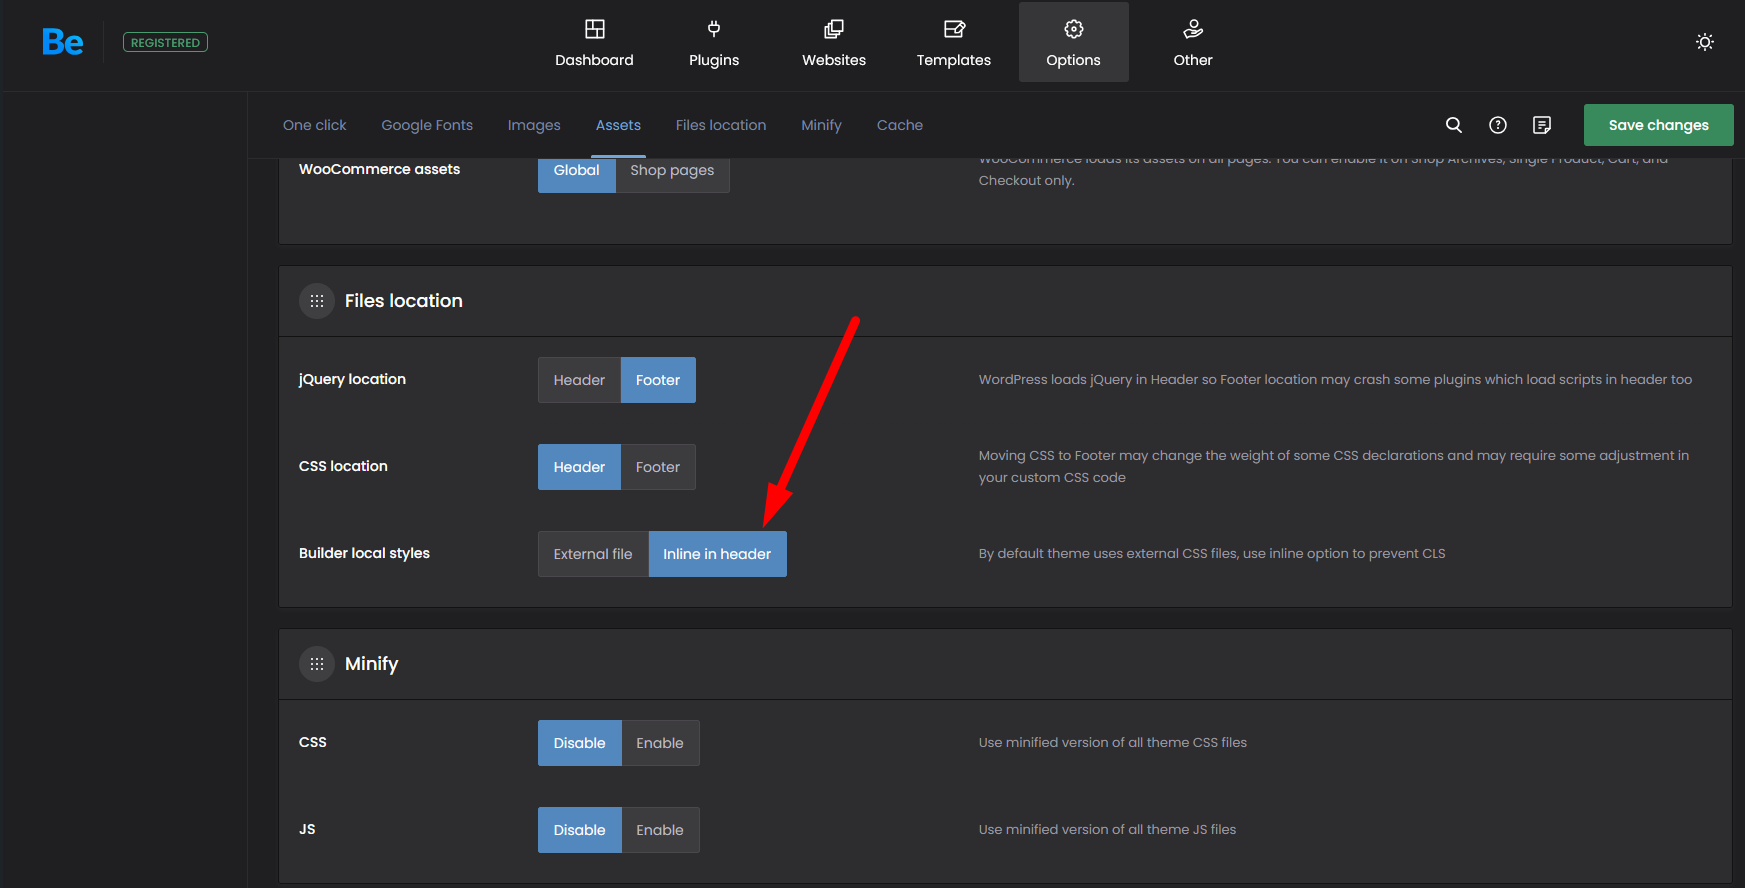Enable JS minification

660,830
